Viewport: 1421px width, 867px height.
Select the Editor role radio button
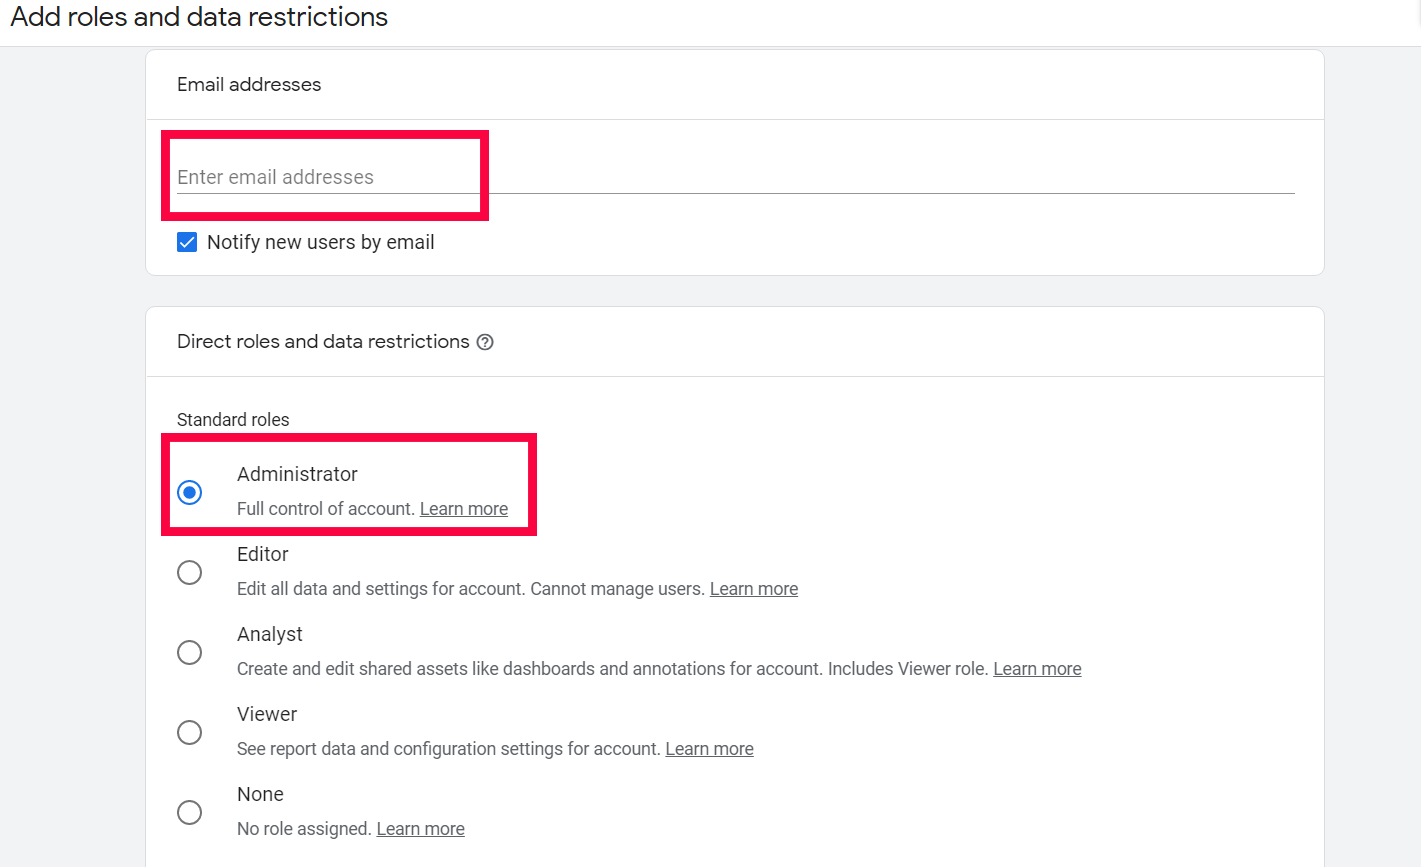pos(189,572)
